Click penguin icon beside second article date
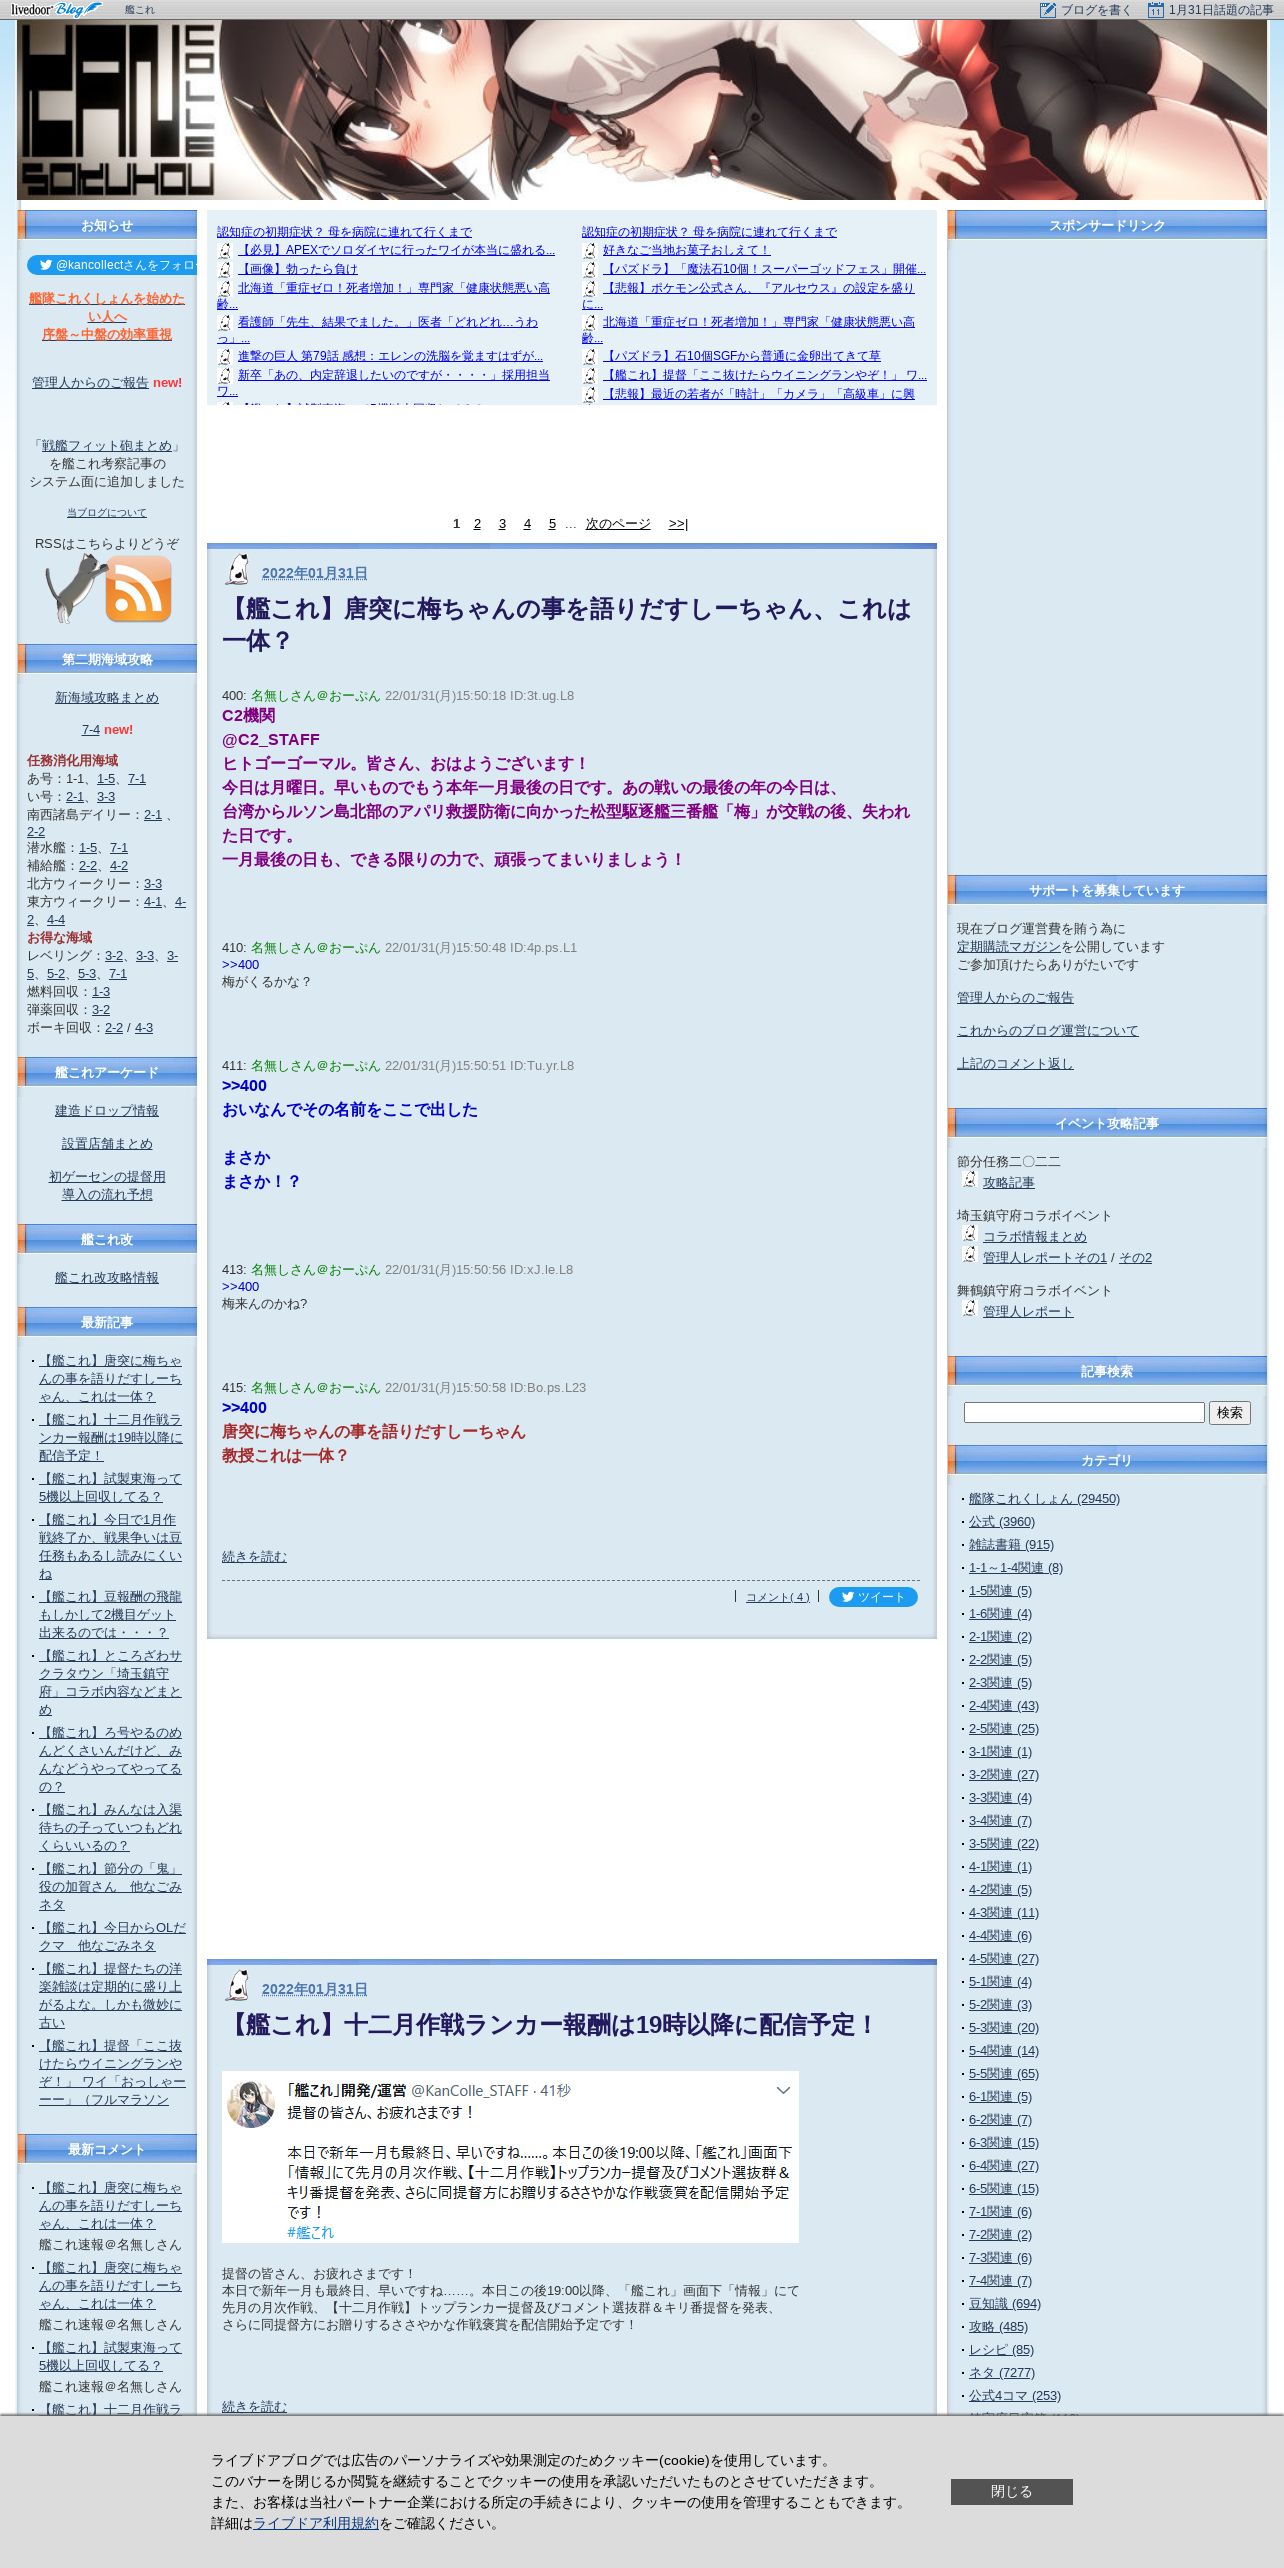The height and width of the screenshot is (2568, 1284). point(237,1986)
